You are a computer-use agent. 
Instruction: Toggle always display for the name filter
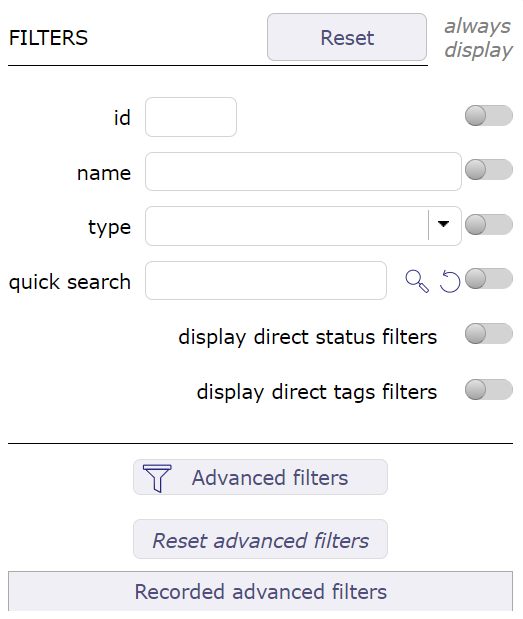click(489, 170)
